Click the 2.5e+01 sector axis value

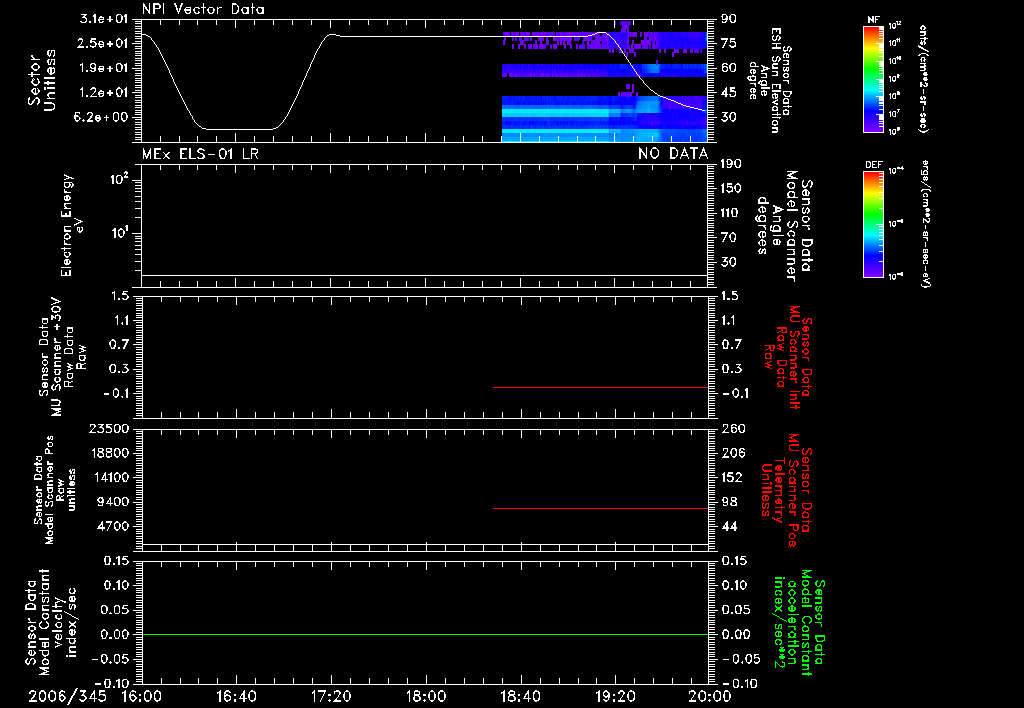click(x=103, y=43)
